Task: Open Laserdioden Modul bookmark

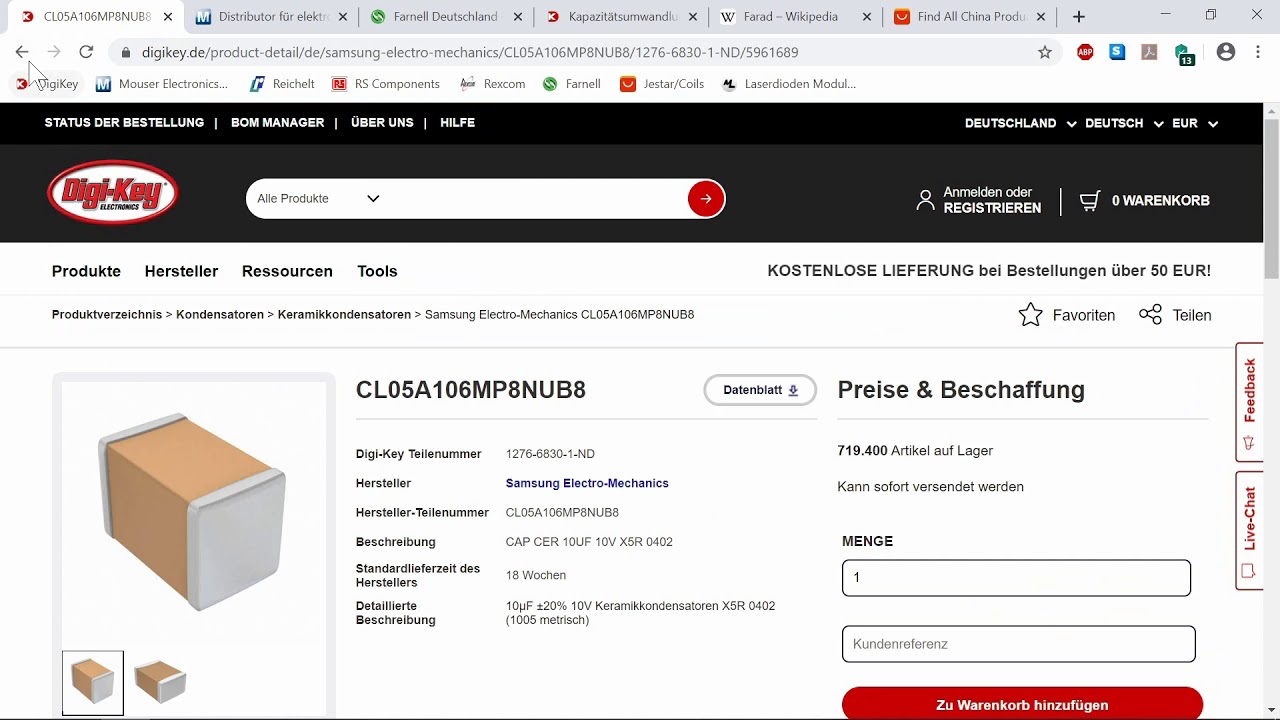Action: [790, 84]
